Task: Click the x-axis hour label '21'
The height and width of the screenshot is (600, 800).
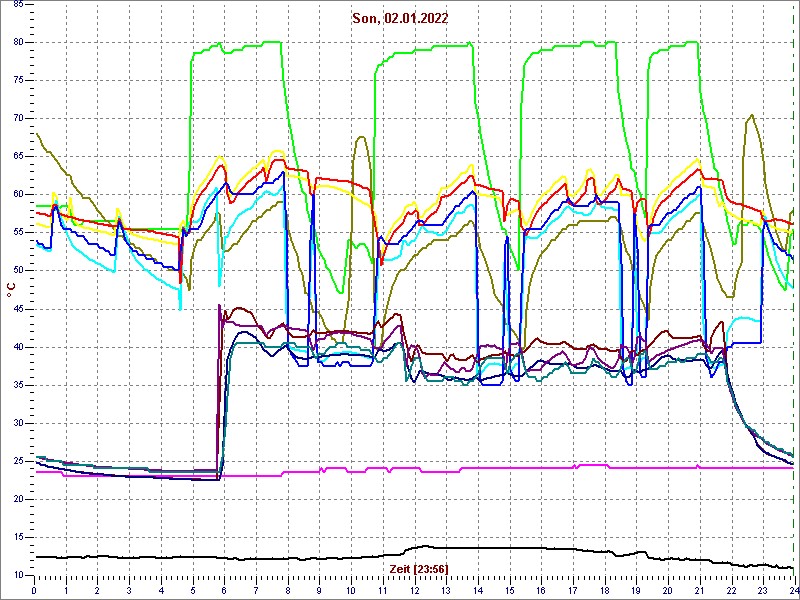Action: click(699, 590)
